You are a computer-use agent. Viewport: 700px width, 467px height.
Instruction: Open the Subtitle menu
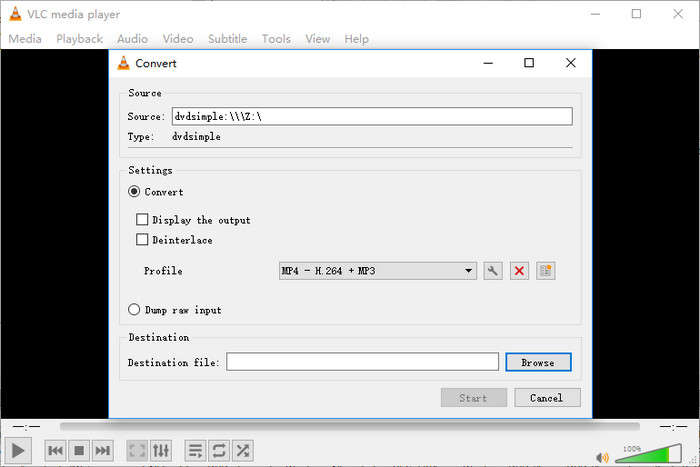click(x=228, y=39)
